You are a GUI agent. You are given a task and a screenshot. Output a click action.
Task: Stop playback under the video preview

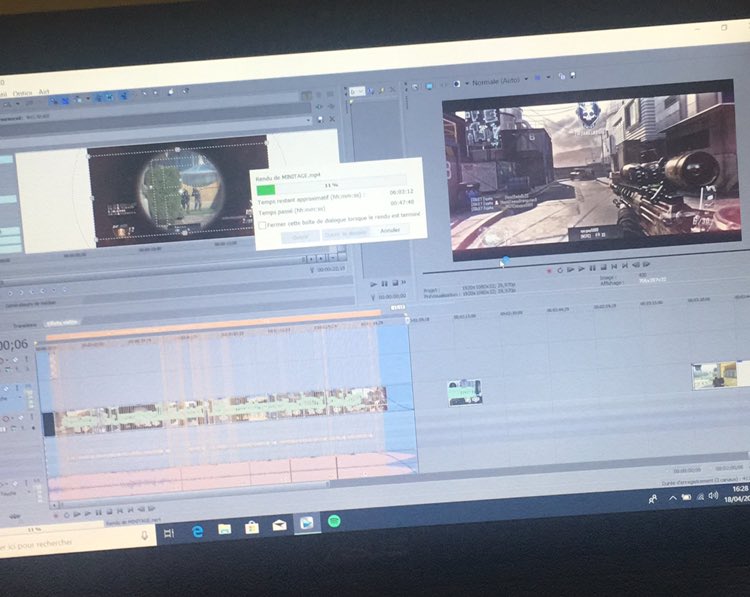coord(603,267)
